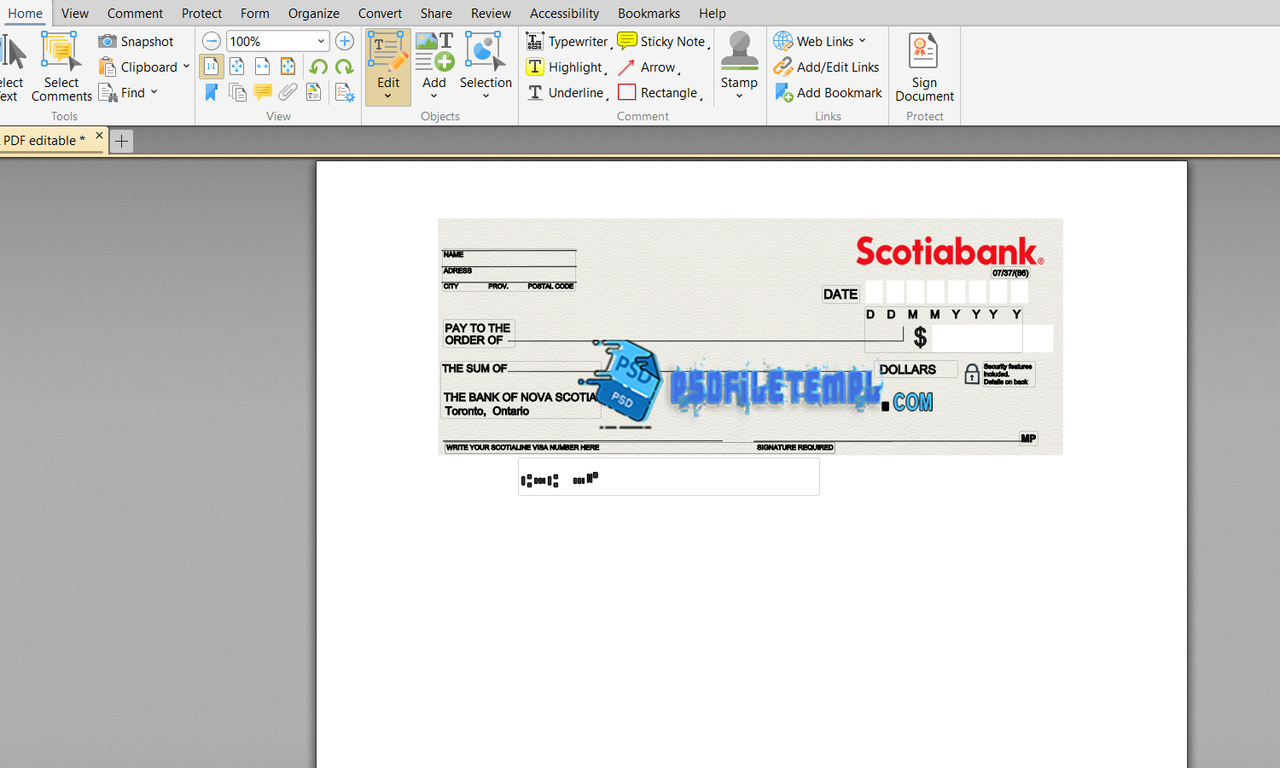Click the dollar amount box beside $
The height and width of the screenshot is (768, 1280).
coord(992,338)
